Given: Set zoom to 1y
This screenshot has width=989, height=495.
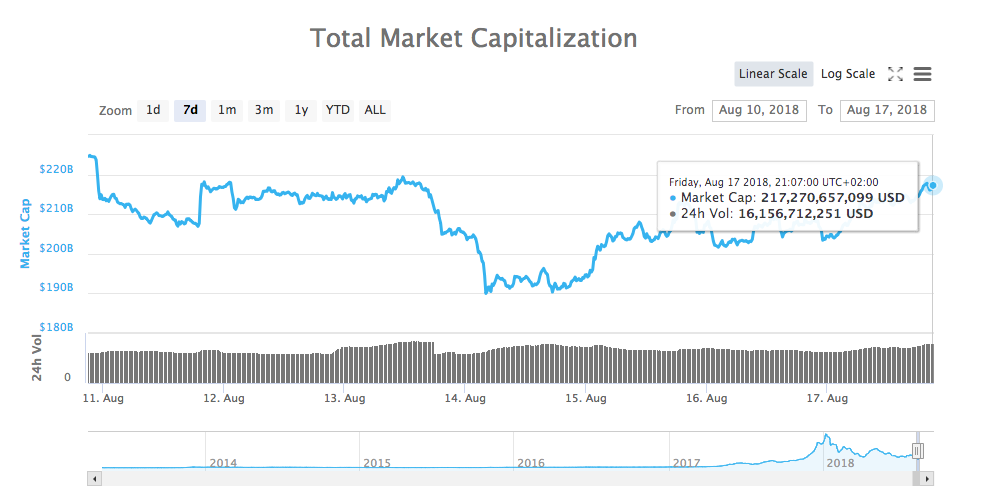Looking at the screenshot, I should tap(301, 110).
